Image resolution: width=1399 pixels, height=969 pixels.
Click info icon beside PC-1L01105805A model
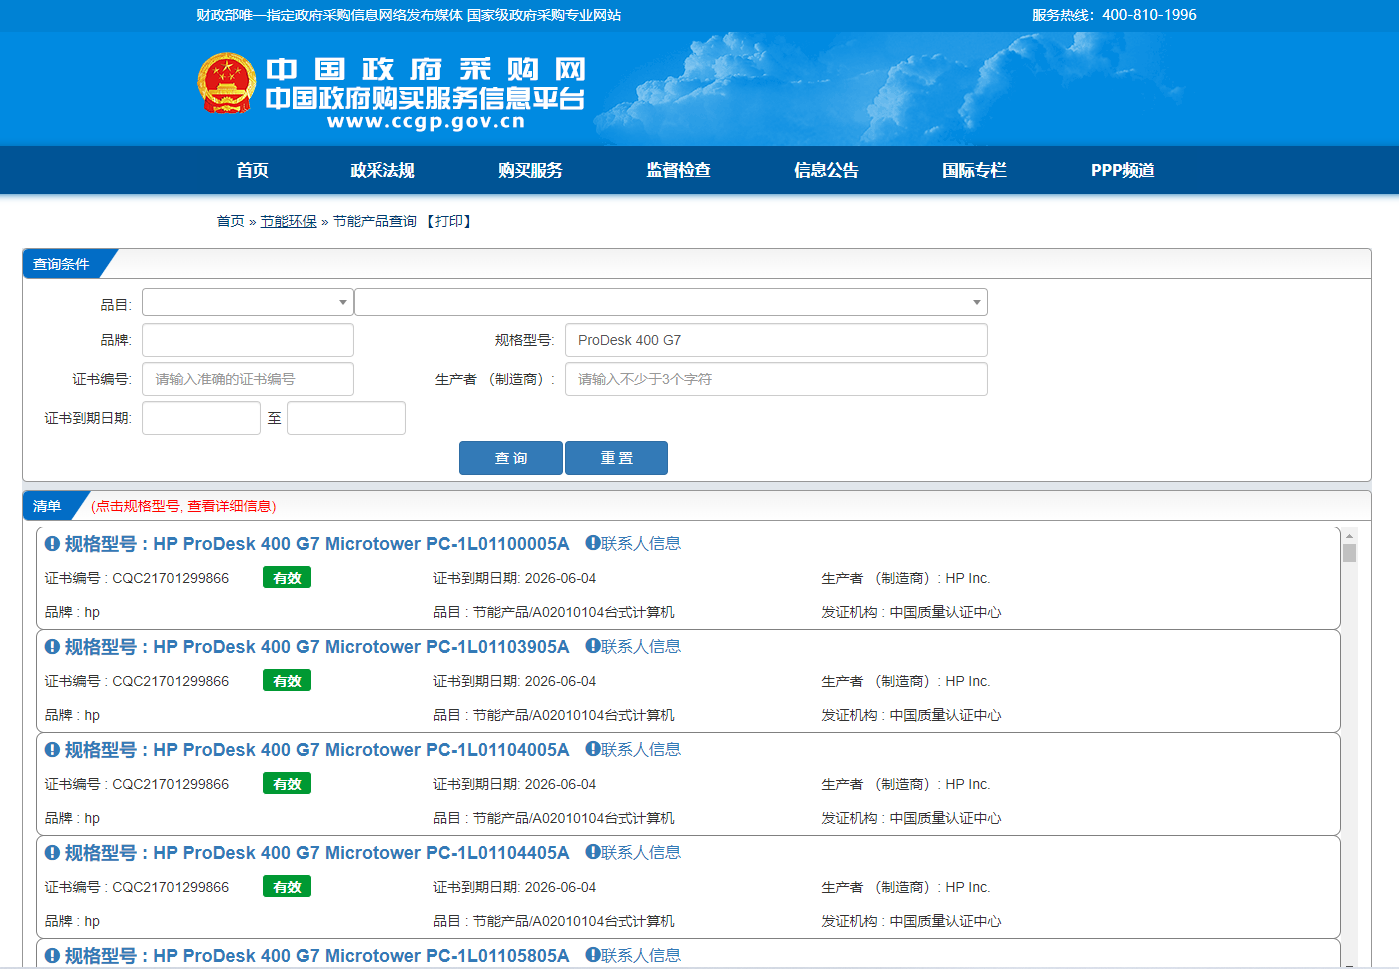pos(52,956)
